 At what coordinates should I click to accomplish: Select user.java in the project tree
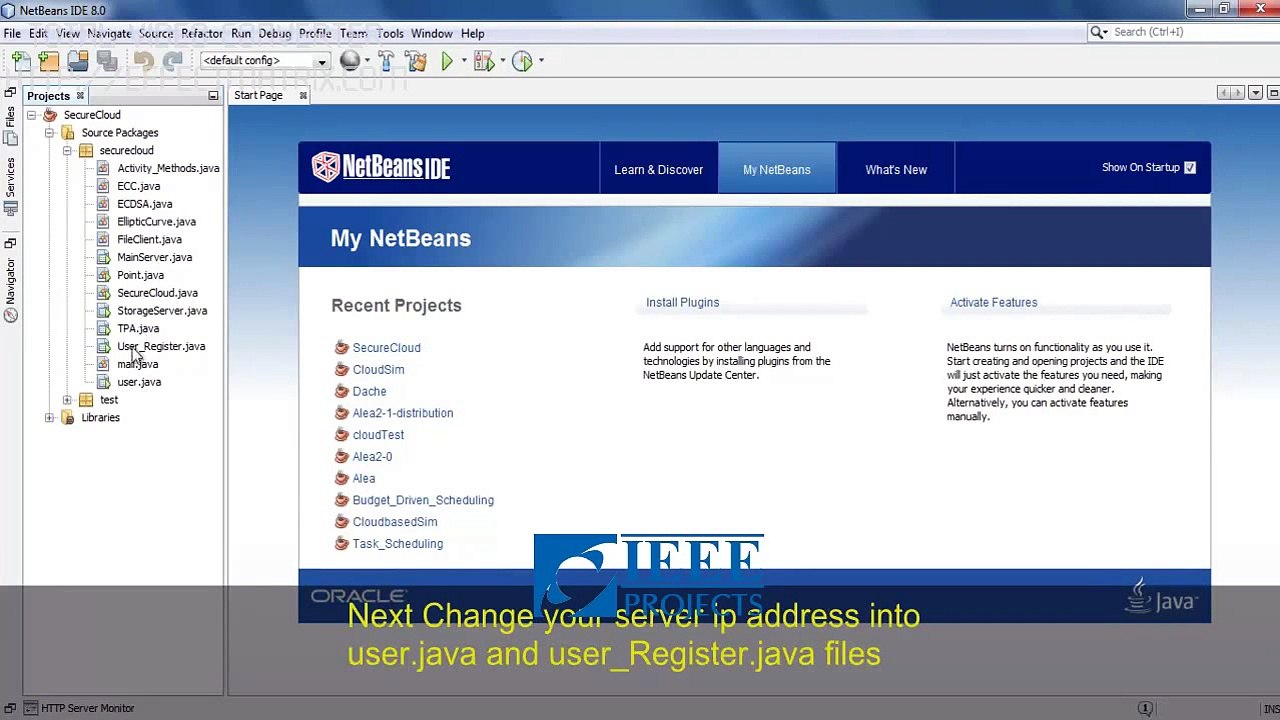pyautogui.click(x=139, y=382)
